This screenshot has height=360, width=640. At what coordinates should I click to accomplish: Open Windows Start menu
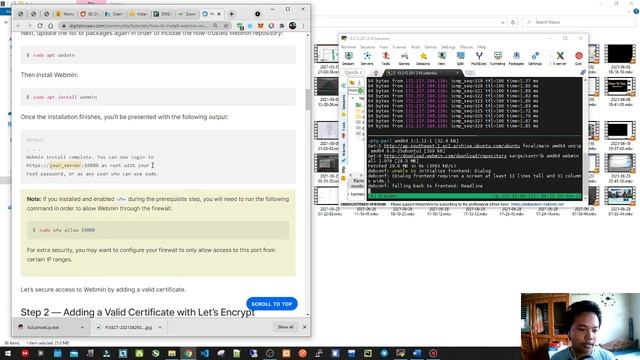(8, 353)
